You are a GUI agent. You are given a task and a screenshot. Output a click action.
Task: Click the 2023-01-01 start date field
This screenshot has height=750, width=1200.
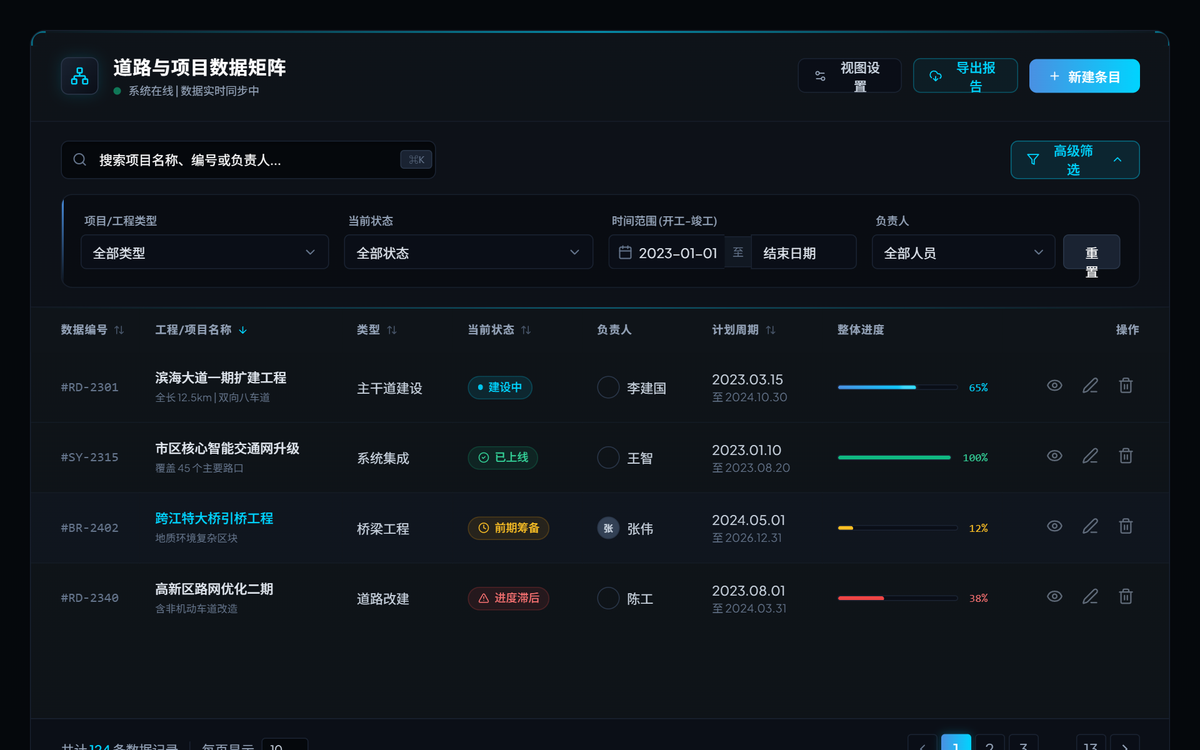(x=667, y=253)
